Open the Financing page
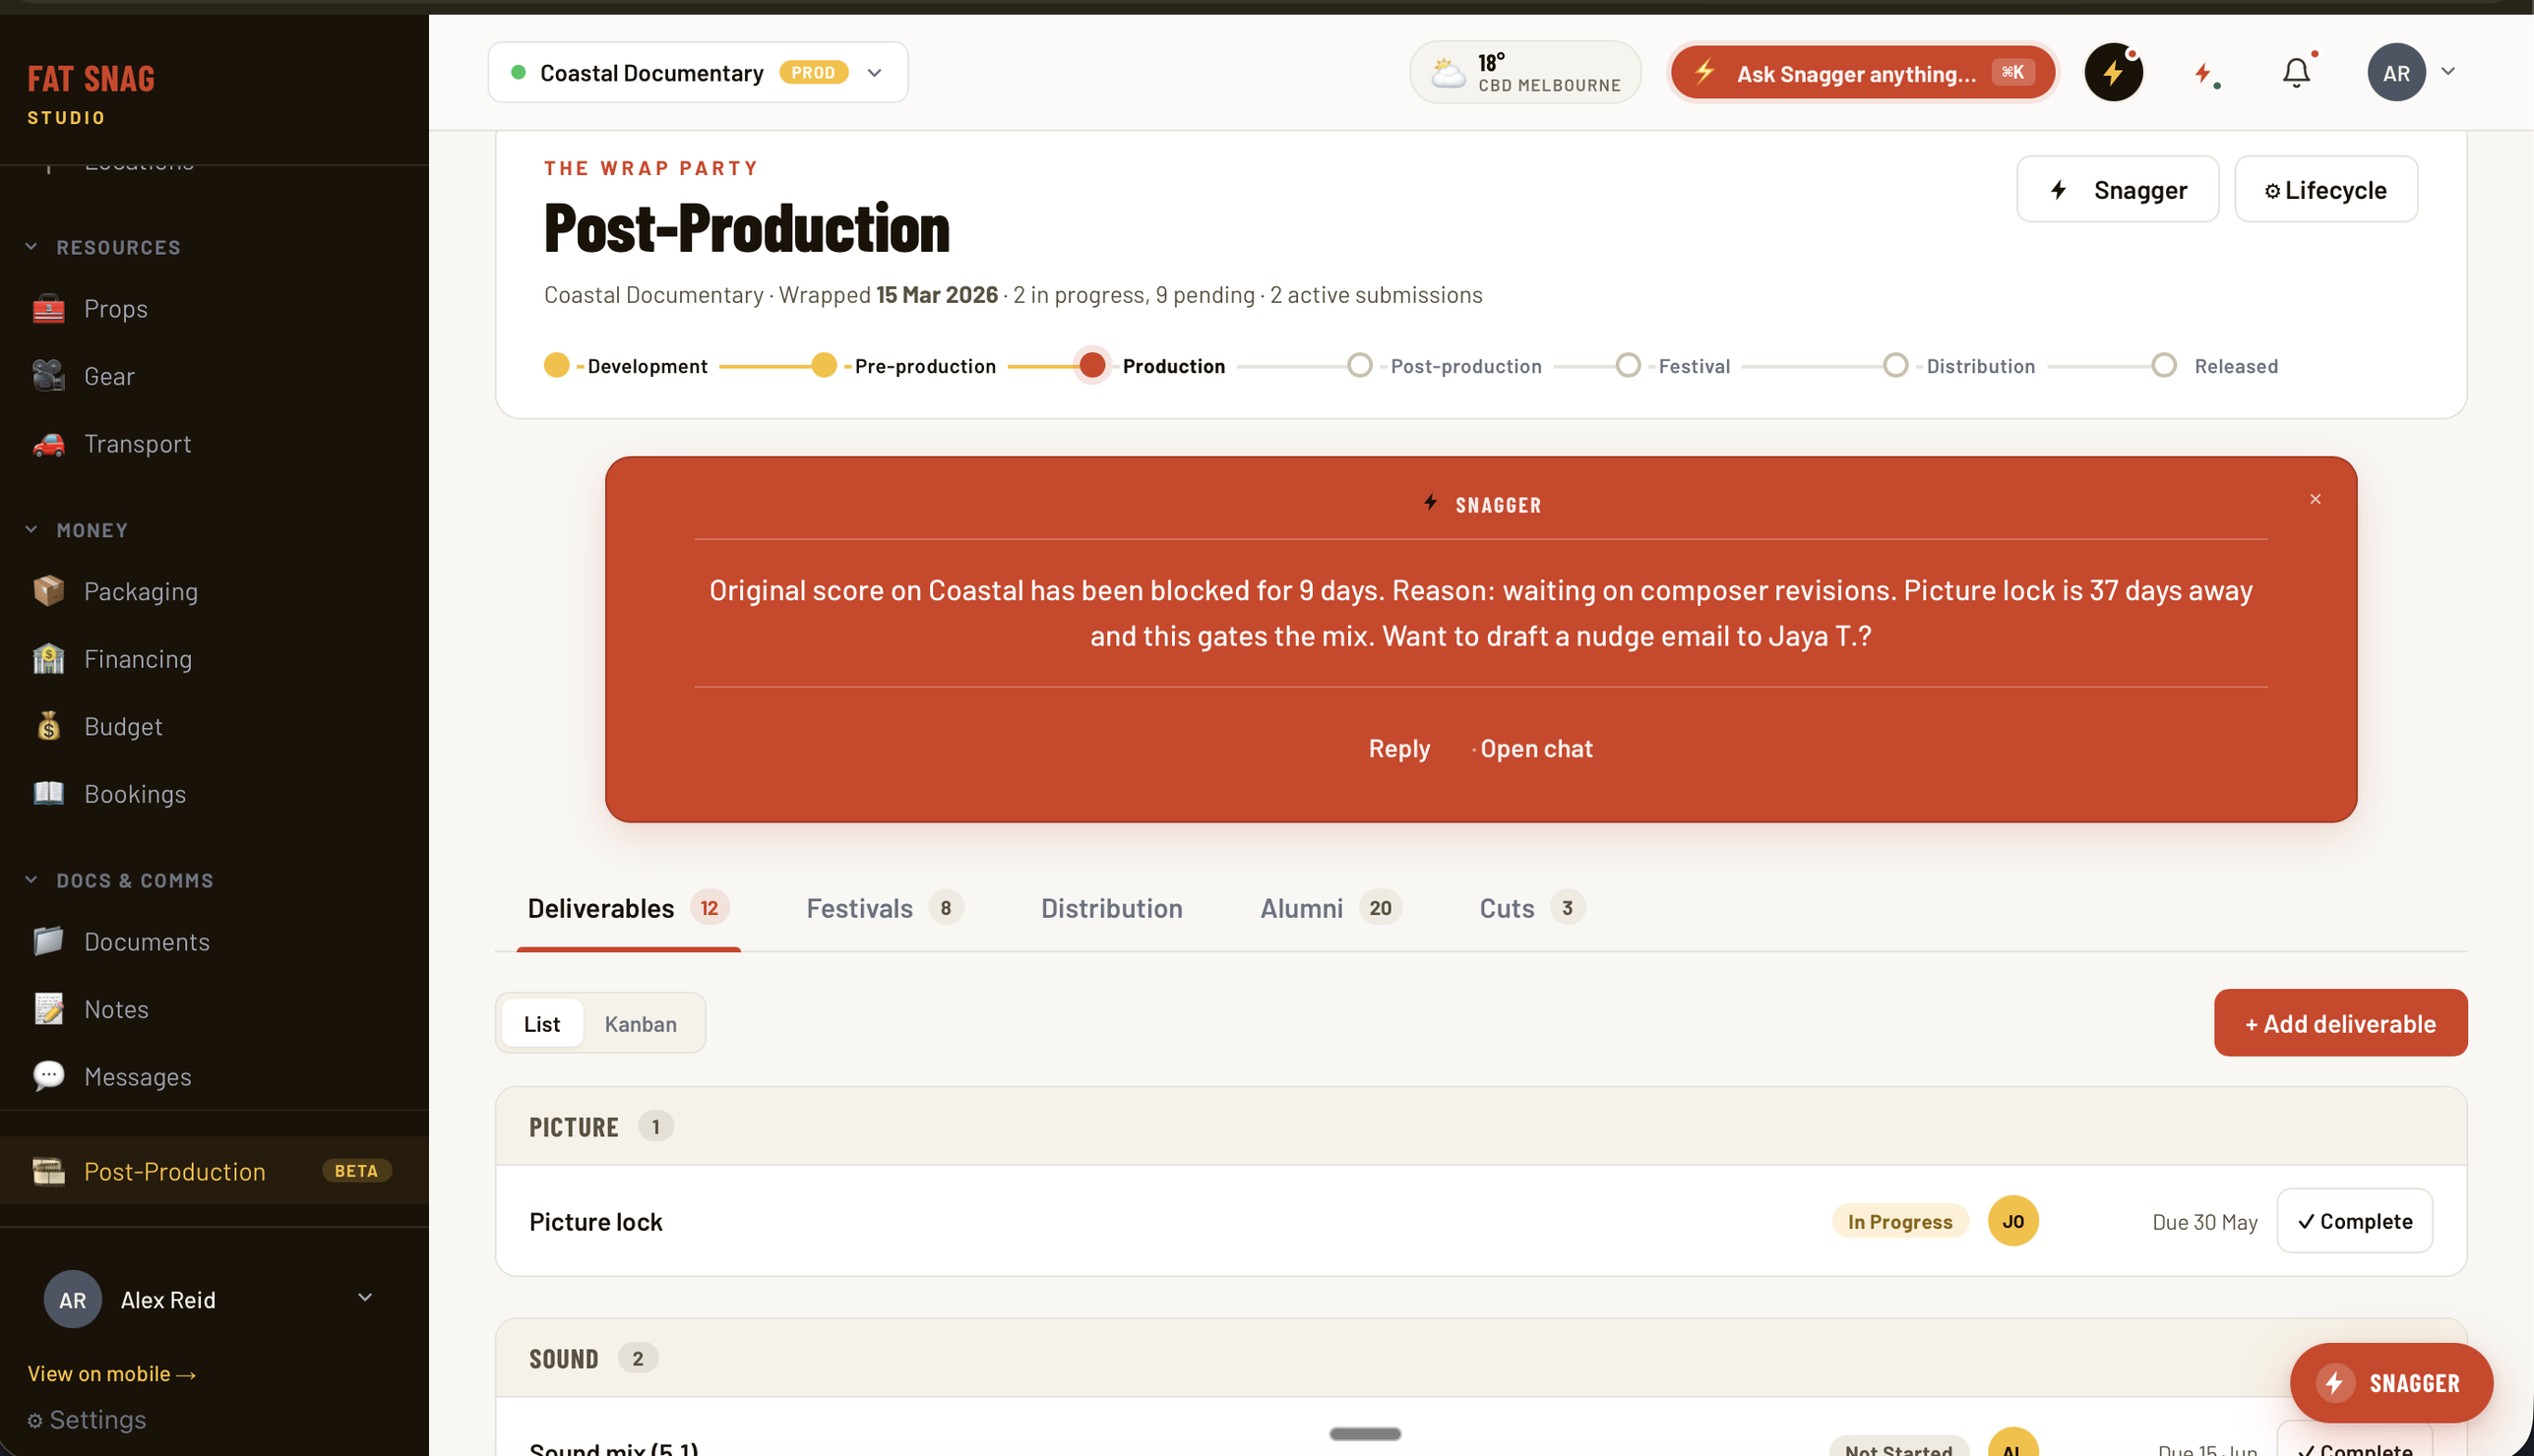This screenshot has width=2534, height=1456. pyautogui.click(x=138, y=659)
